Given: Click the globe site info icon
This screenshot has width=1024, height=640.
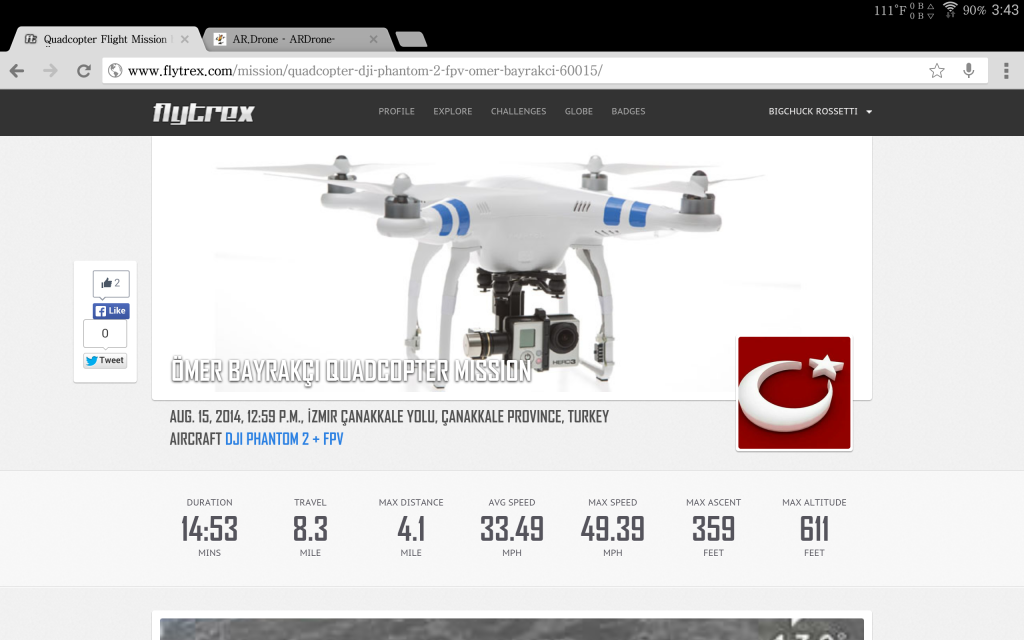Looking at the screenshot, I should [115, 71].
